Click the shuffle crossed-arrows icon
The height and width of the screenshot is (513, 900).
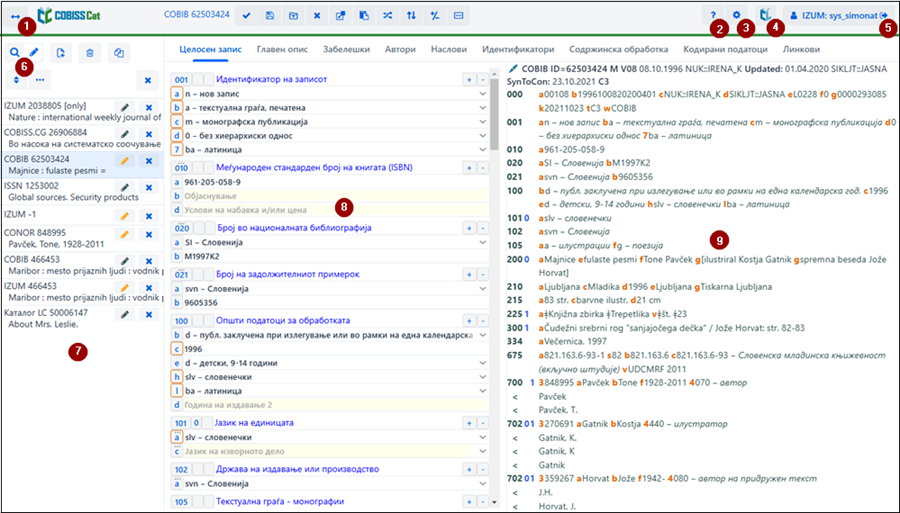click(x=387, y=15)
